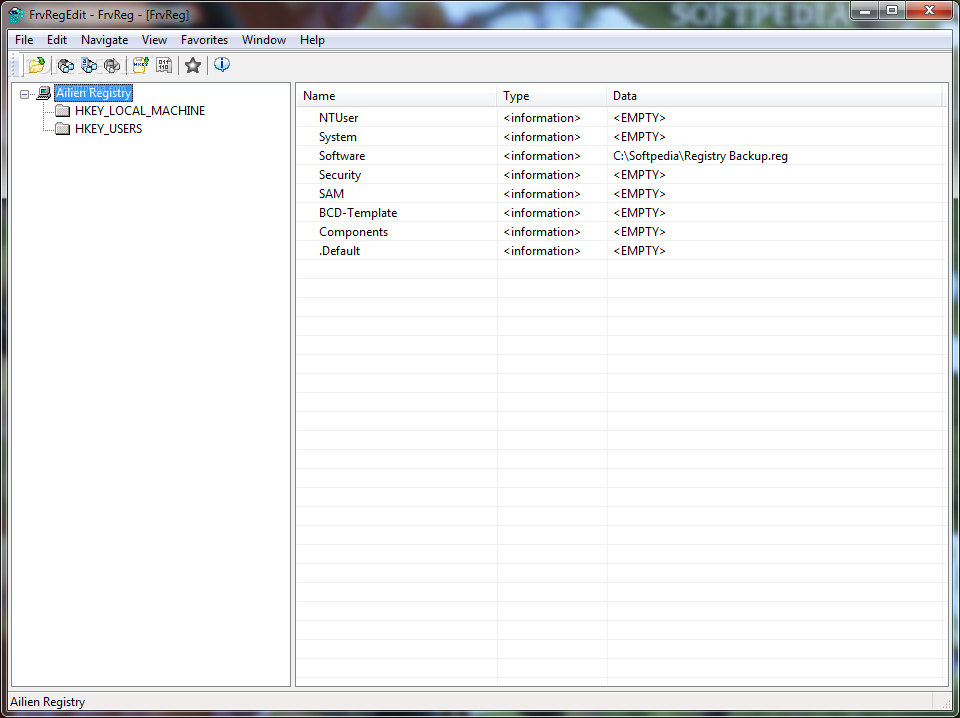The image size is (960, 718).
Task: Click the HKEY notepad toolbar icon
Action: coord(141,65)
